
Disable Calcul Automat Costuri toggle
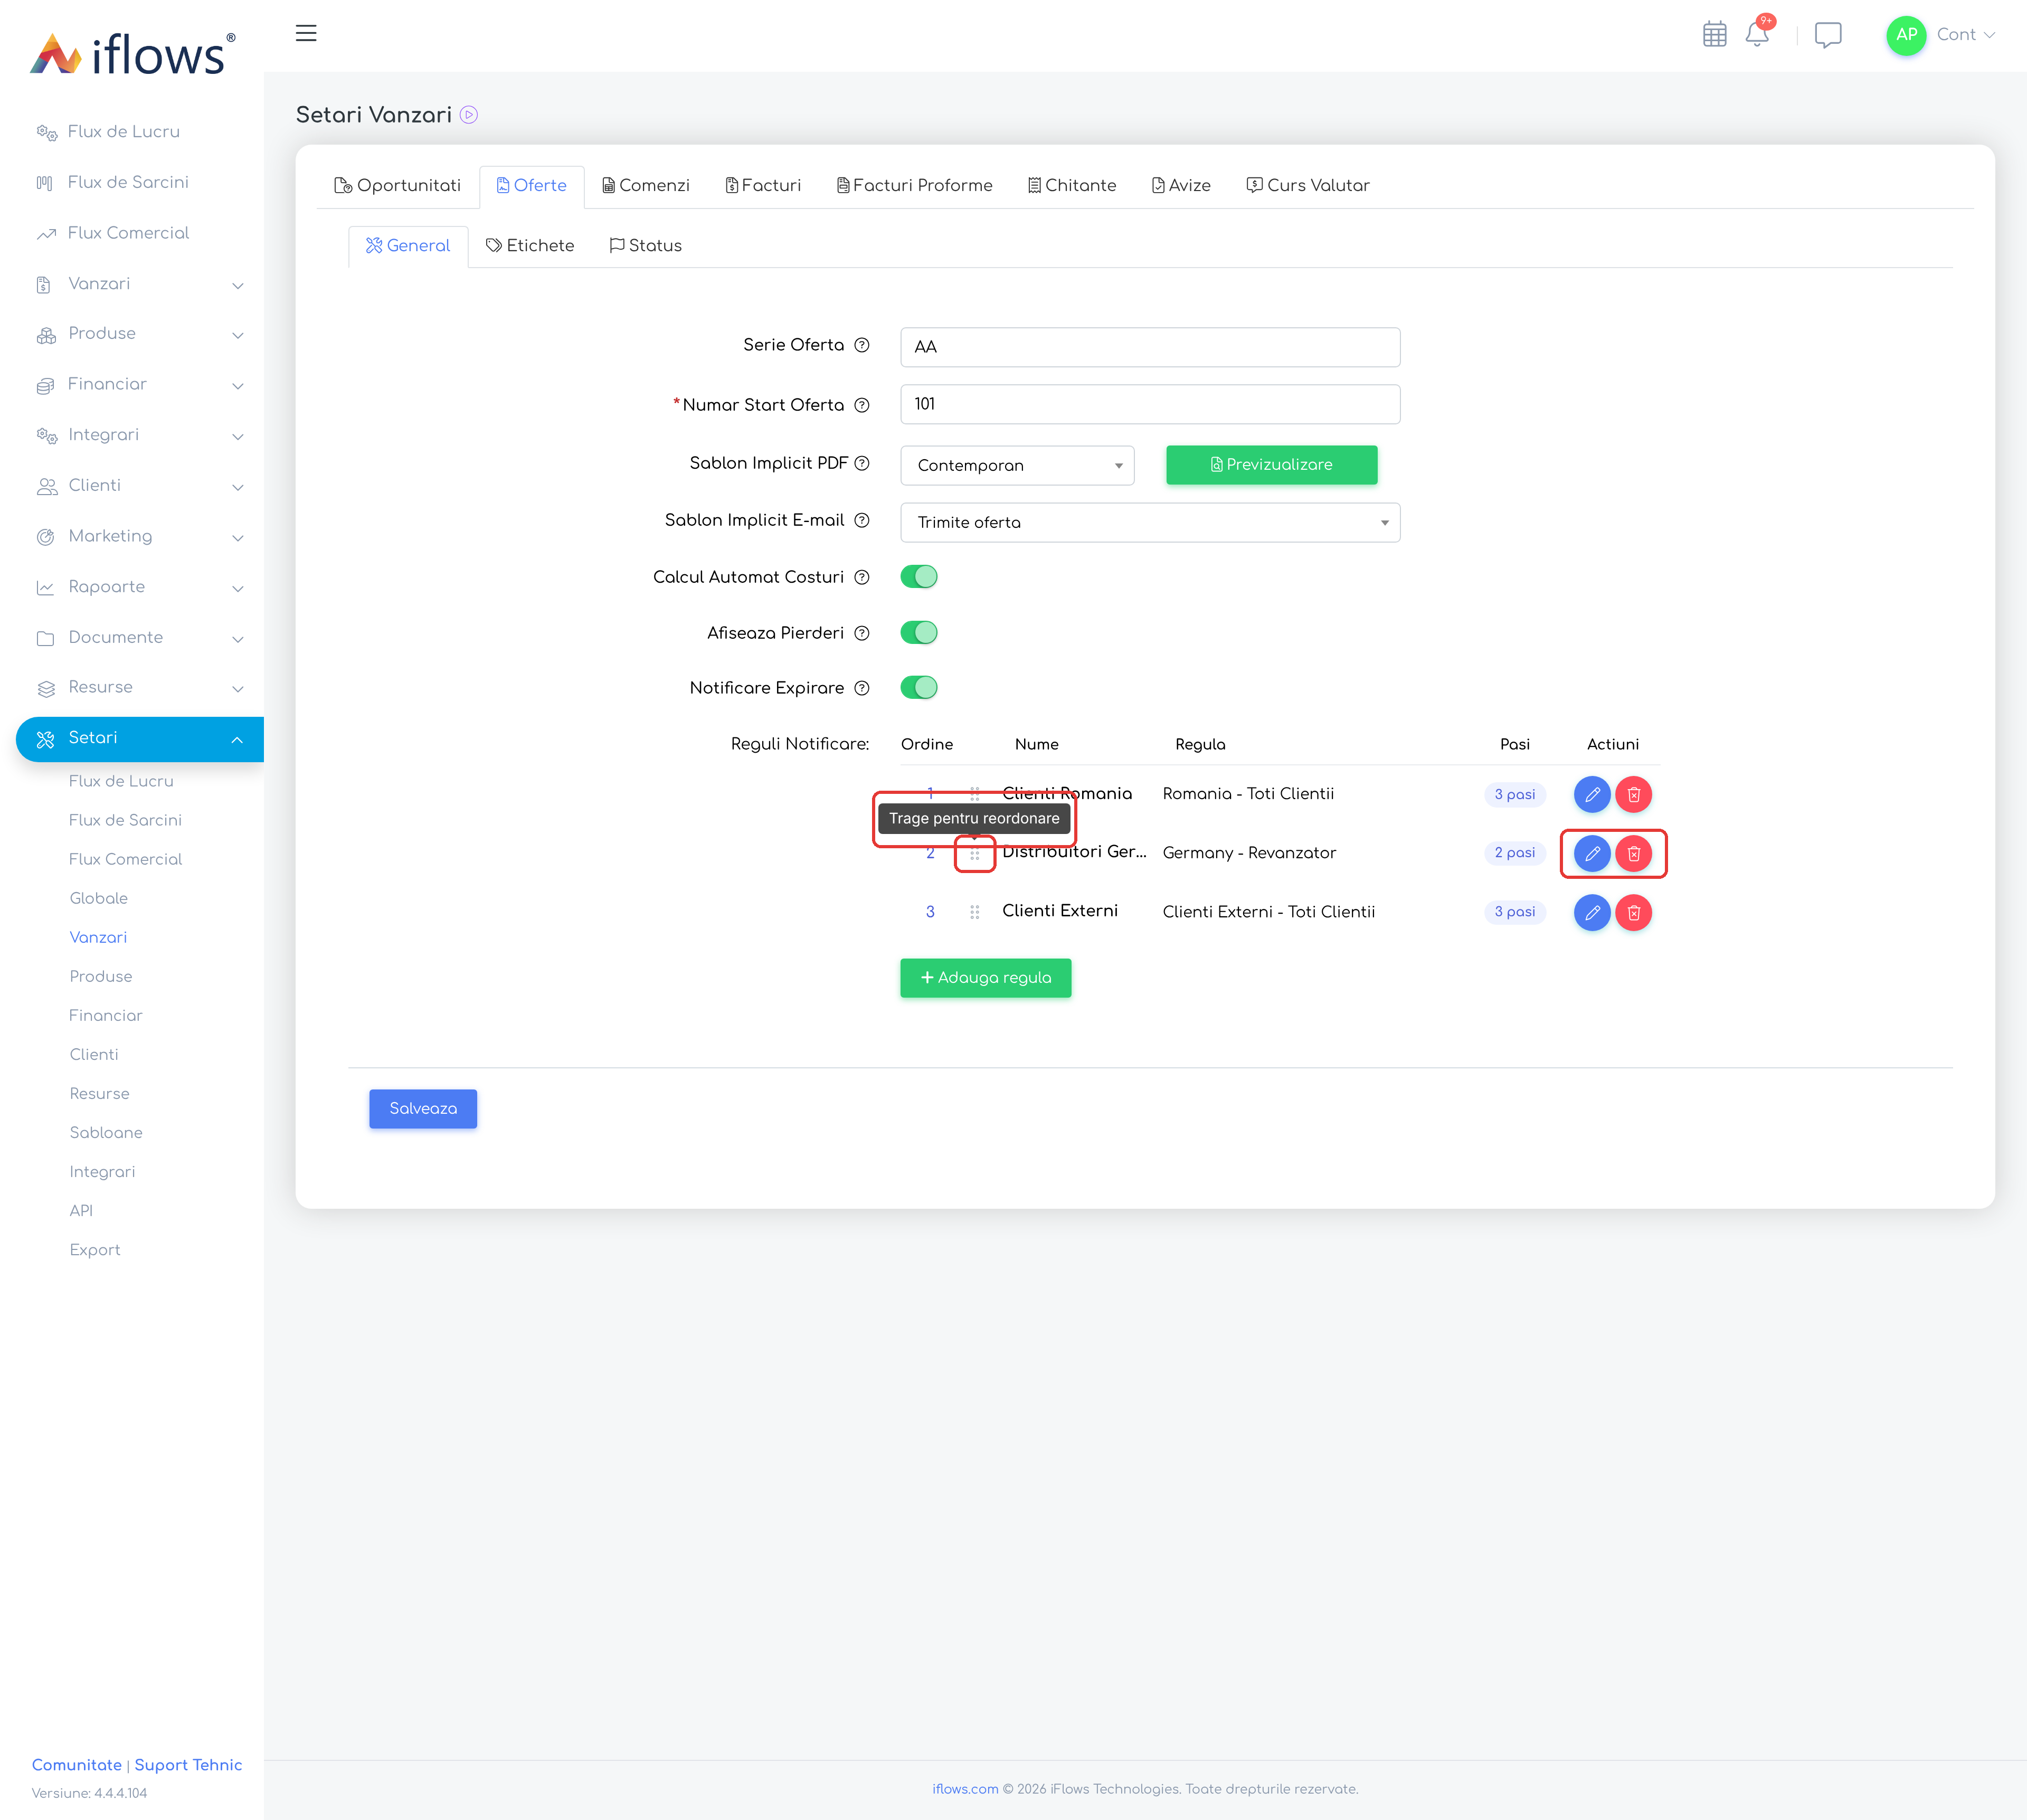coord(919,577)
